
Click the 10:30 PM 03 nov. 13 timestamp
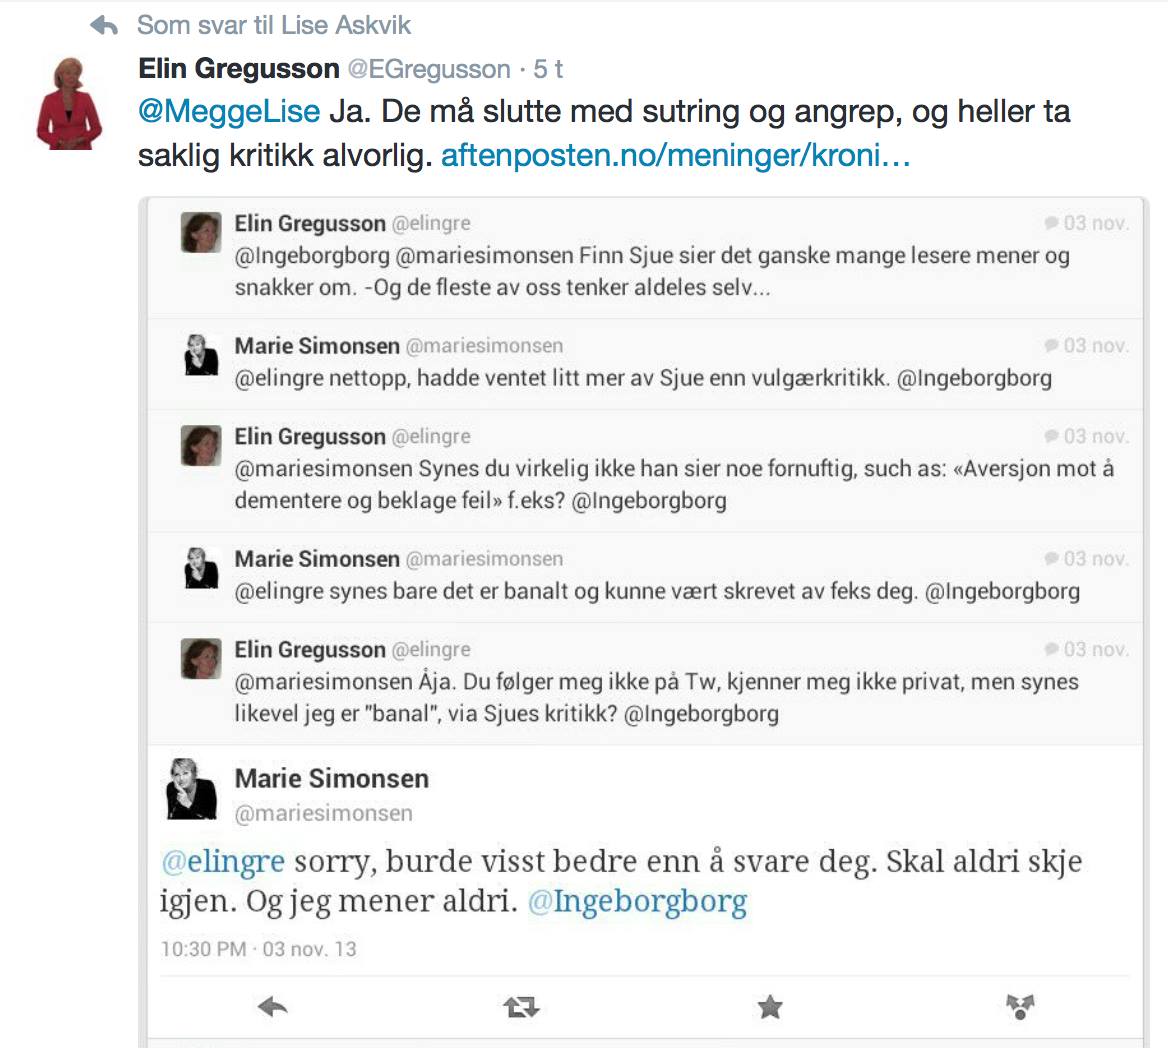coord(258,949)
